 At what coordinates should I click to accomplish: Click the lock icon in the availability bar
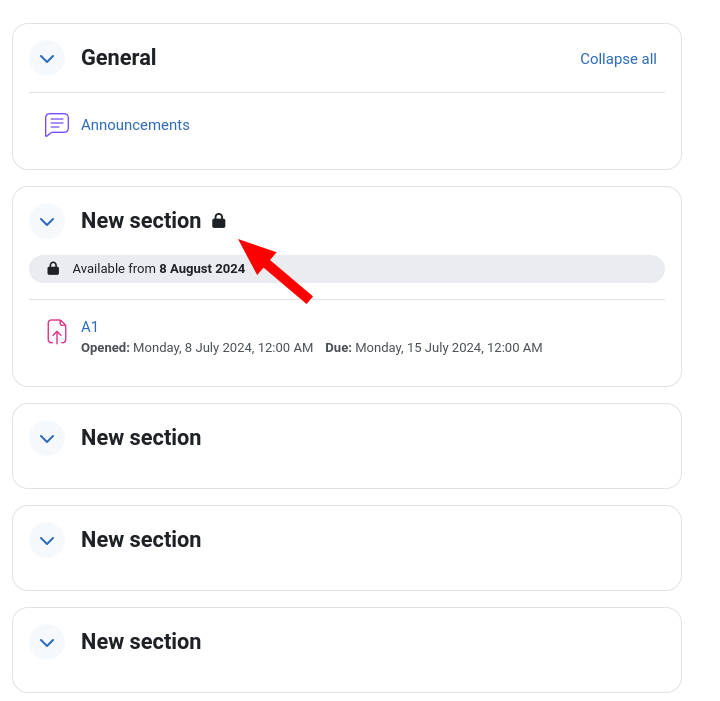[x=53, y=269]
